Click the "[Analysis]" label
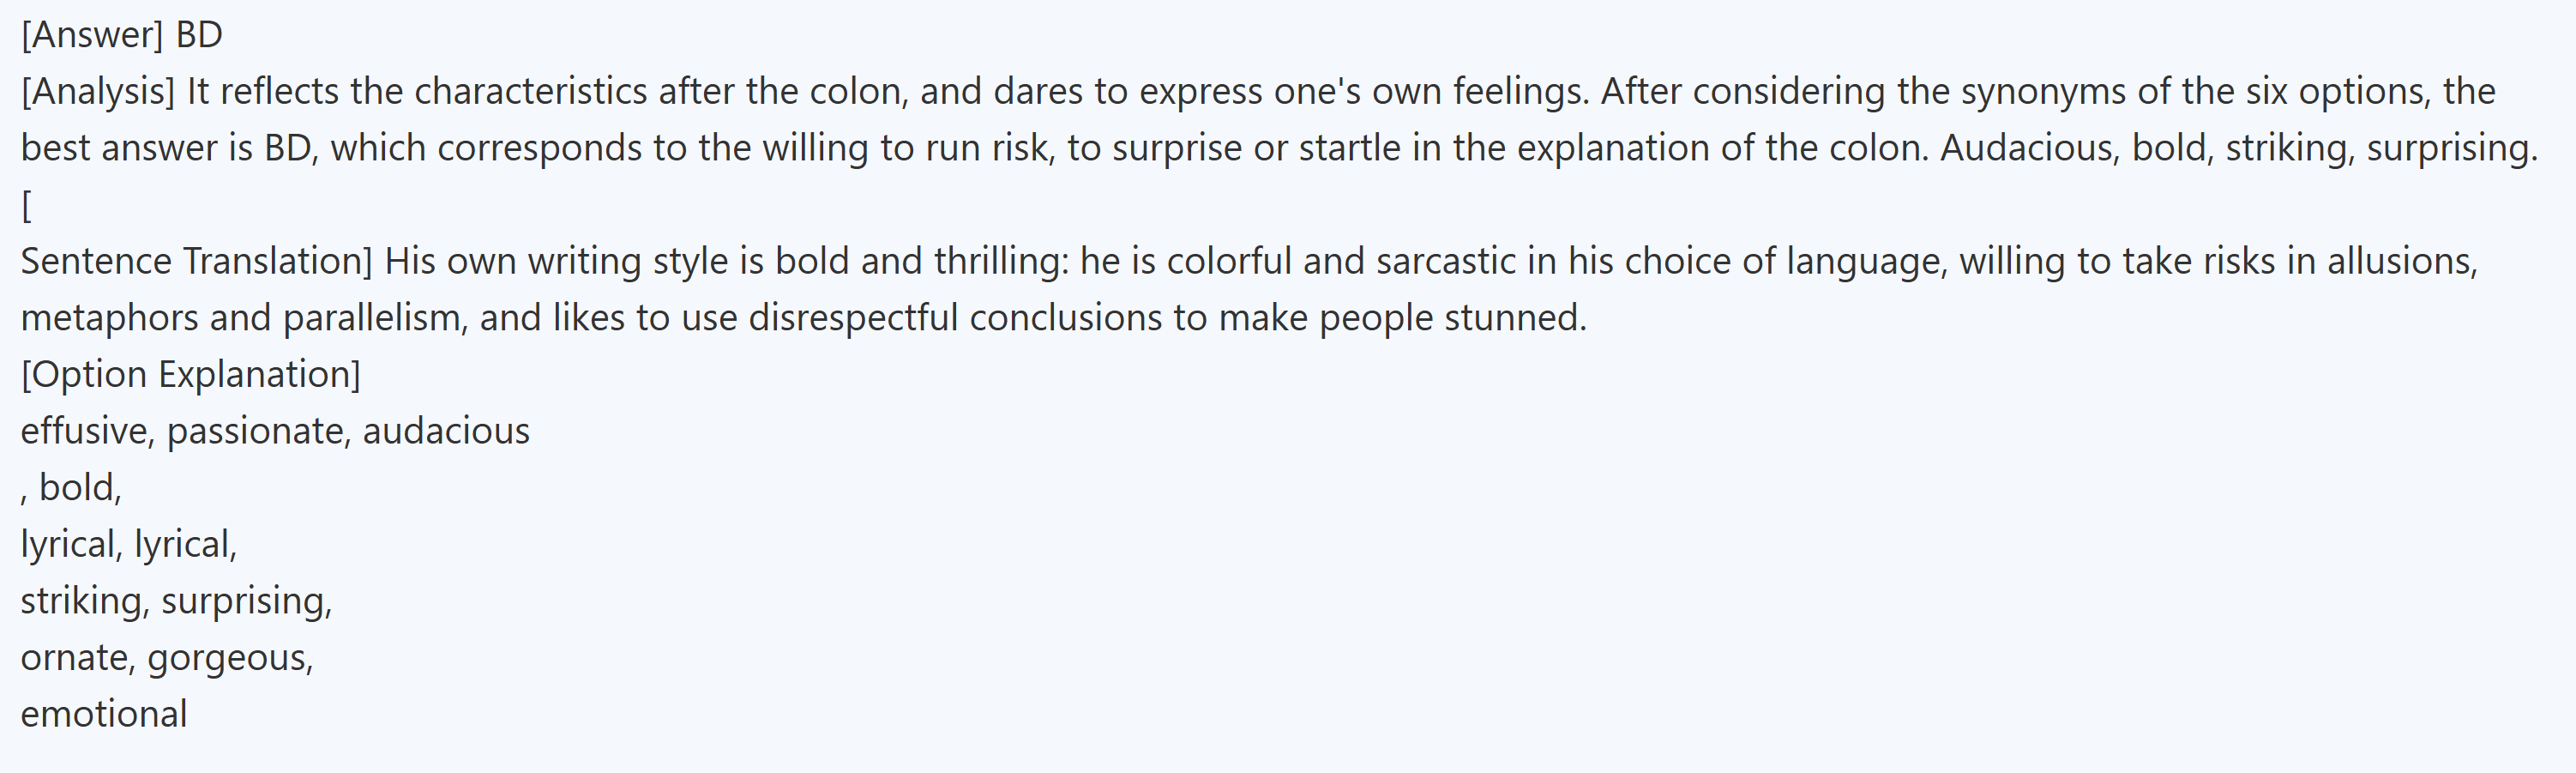Viewport: 2576px width, 773px height. pos(97,92)
